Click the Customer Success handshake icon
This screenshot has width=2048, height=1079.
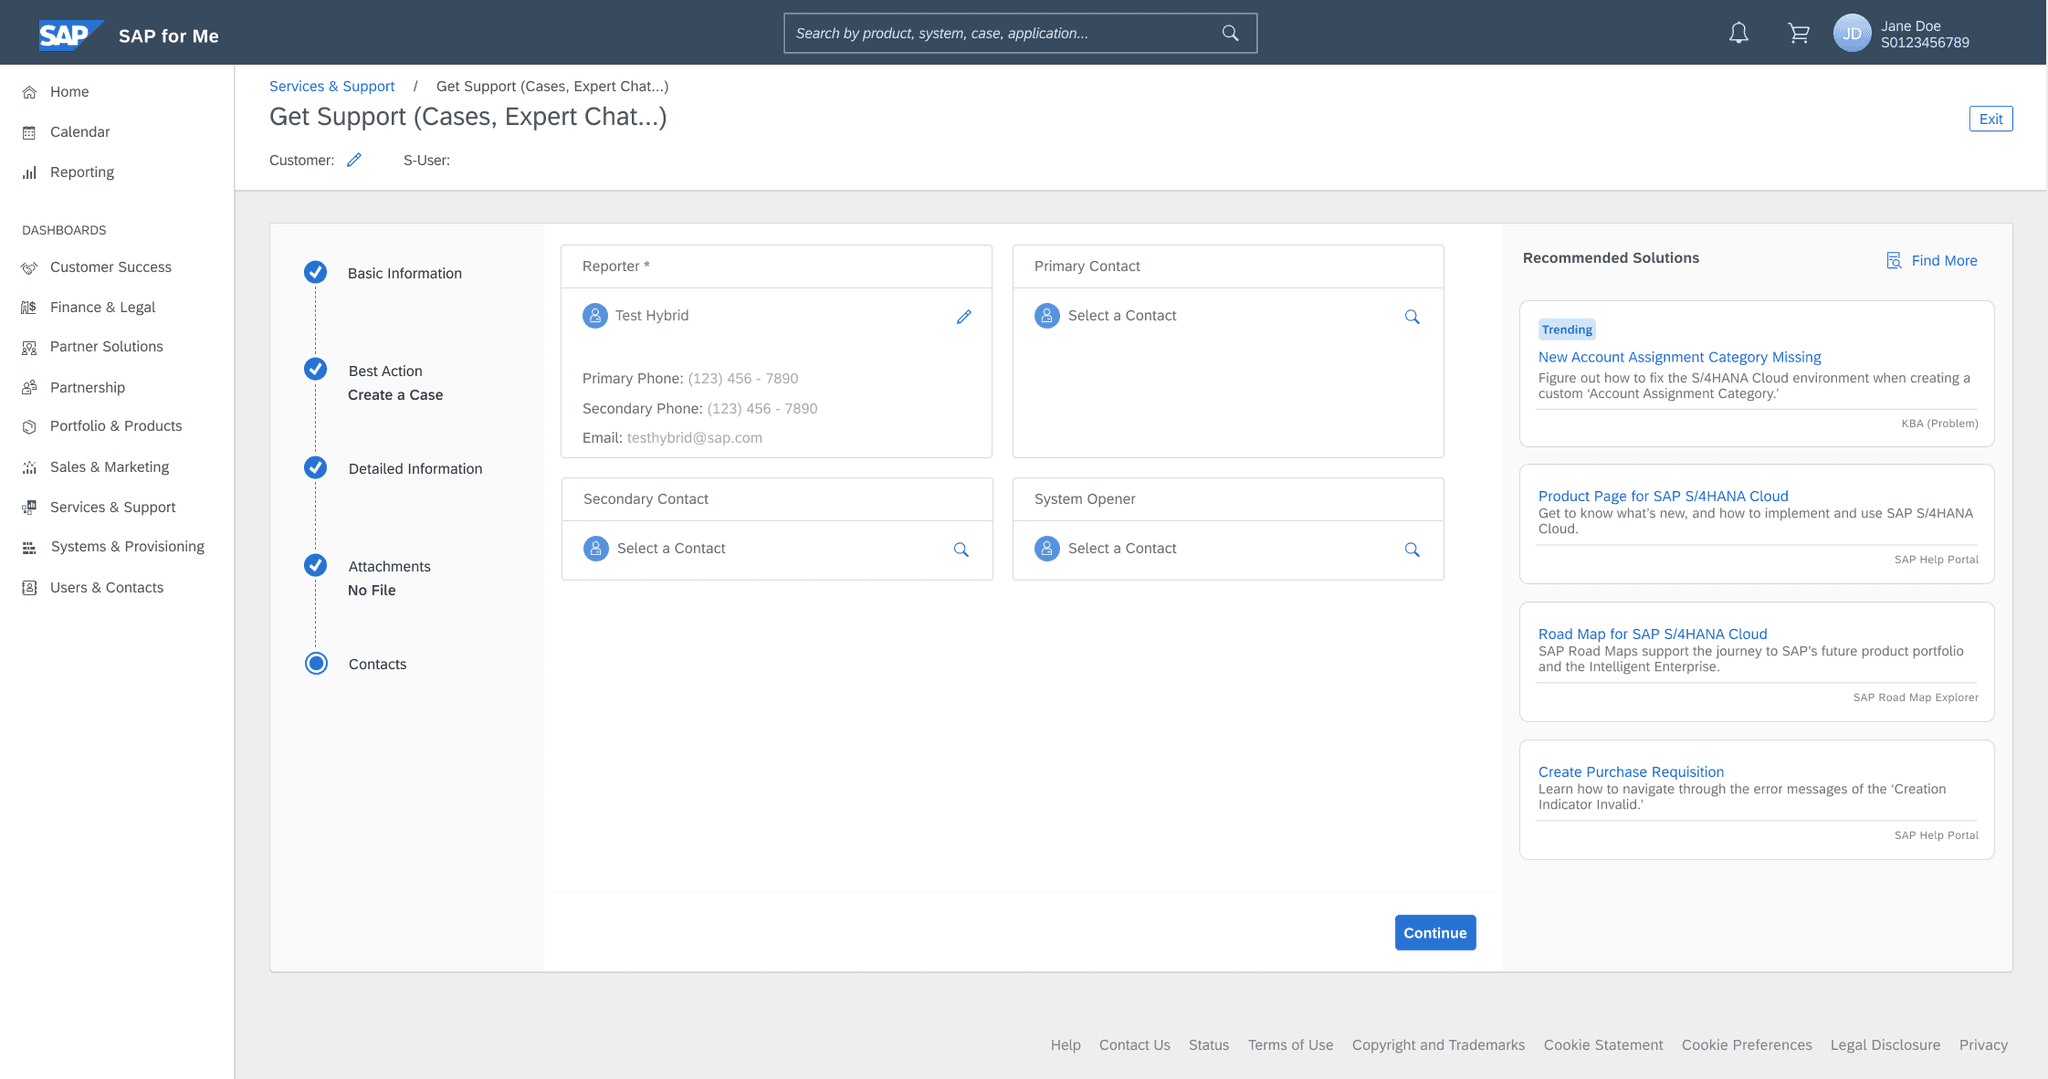(29, 267)
